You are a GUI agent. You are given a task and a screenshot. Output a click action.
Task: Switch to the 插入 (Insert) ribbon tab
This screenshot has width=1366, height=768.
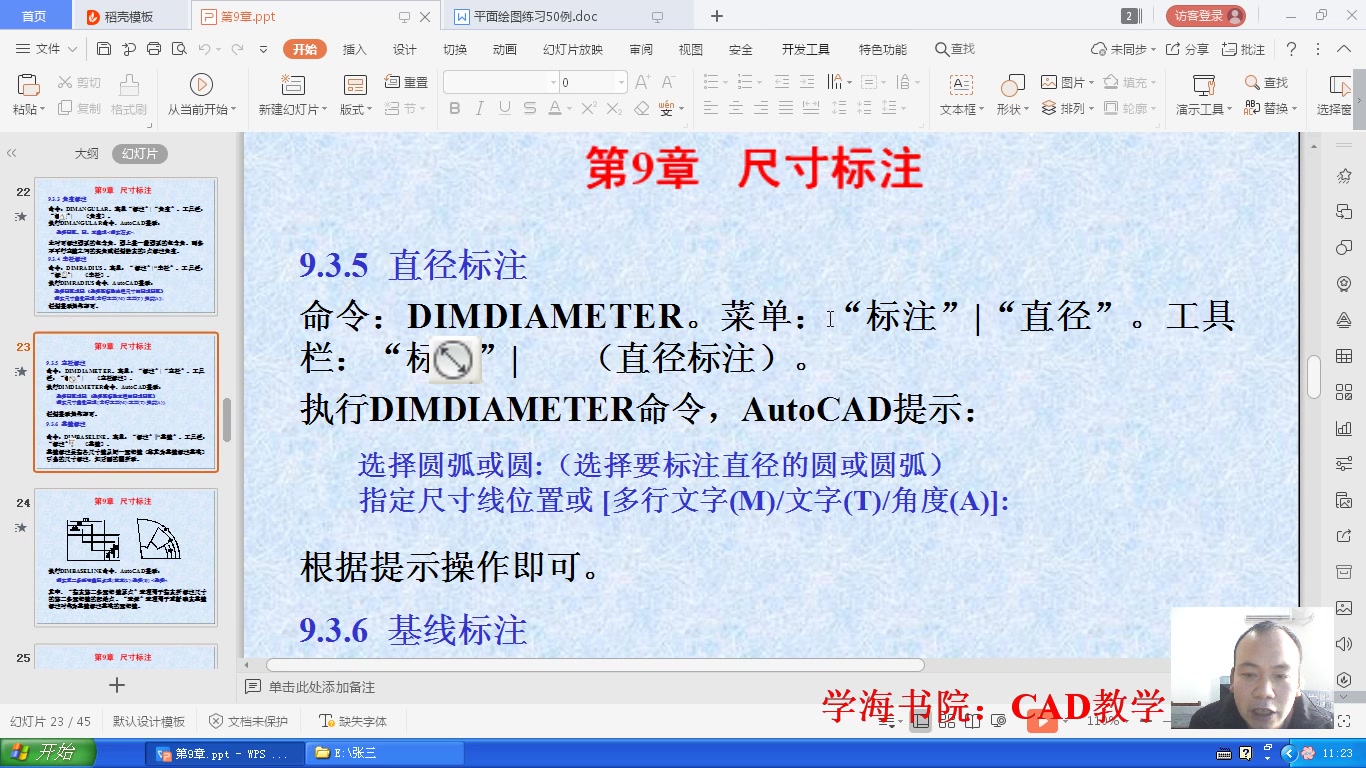[x=355, y=47]
